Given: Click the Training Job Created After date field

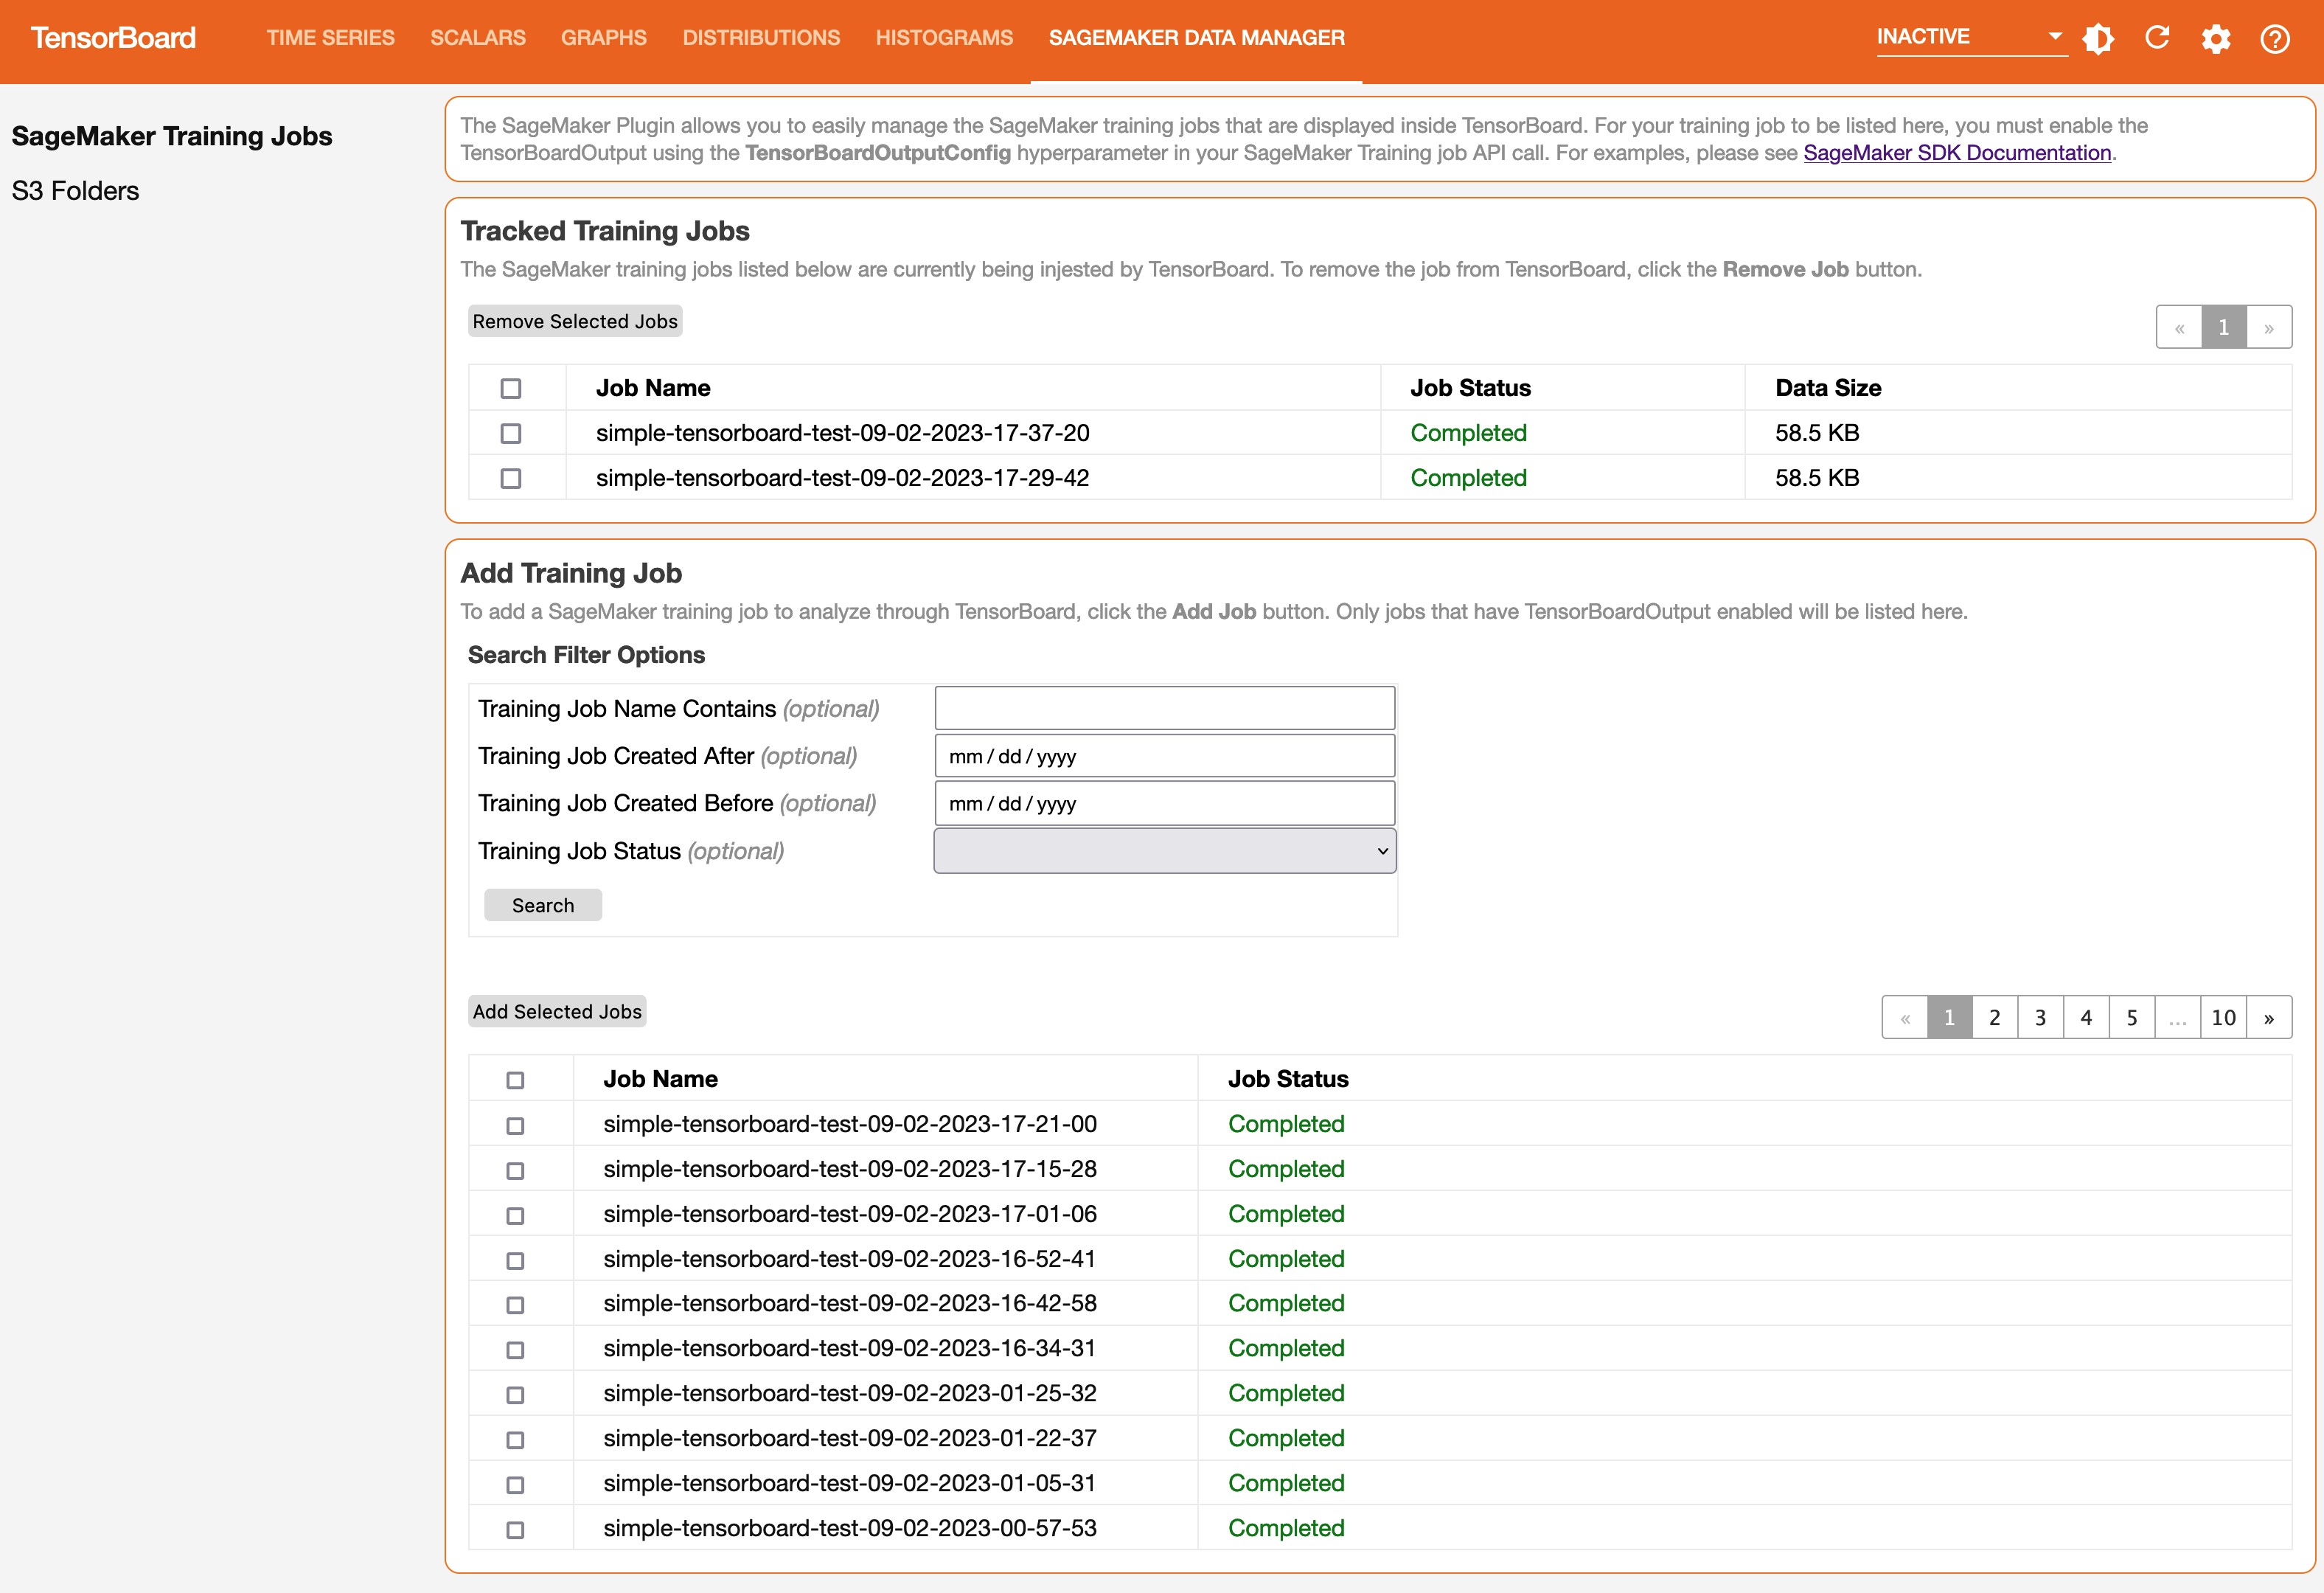Looking at the screenshot, I should click(1165, 756).
